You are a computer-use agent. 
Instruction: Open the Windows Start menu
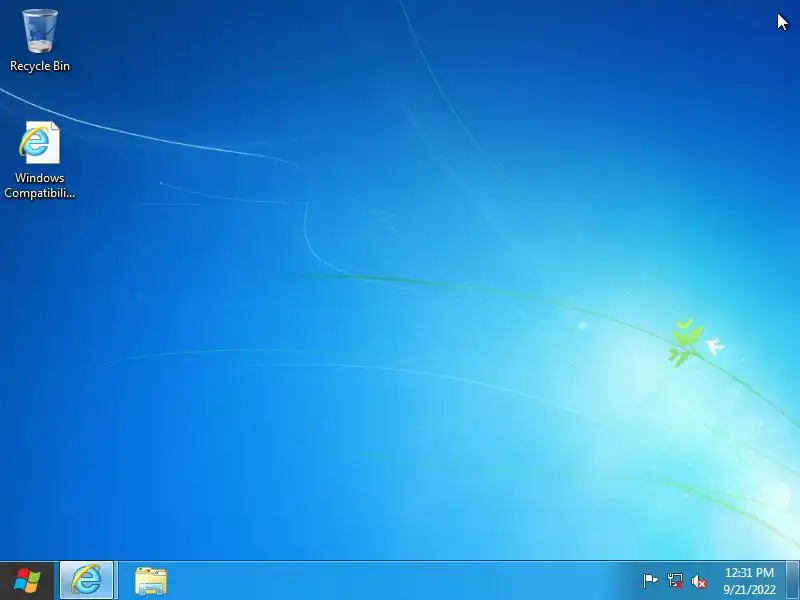tap(27, 581)
